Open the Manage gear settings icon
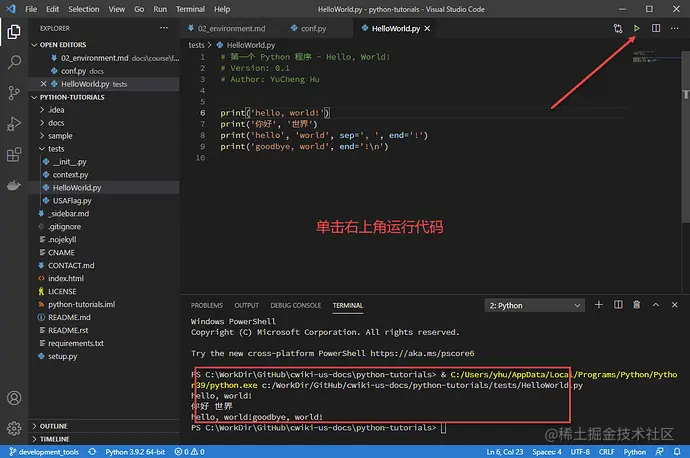This screenshot has height=458, width=690. coord(14,428)
